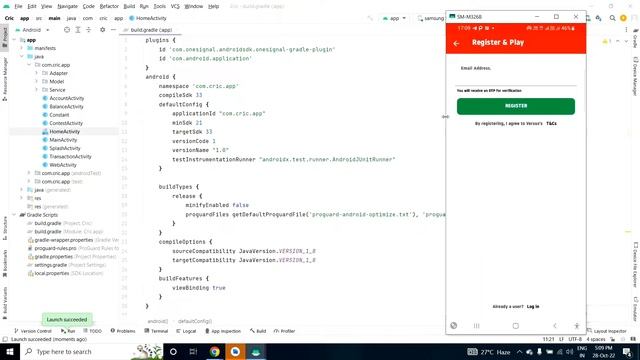This screenshot has height=360, width=640.
Task: Click the Task View taskbar icon
Action: (193, 352)
